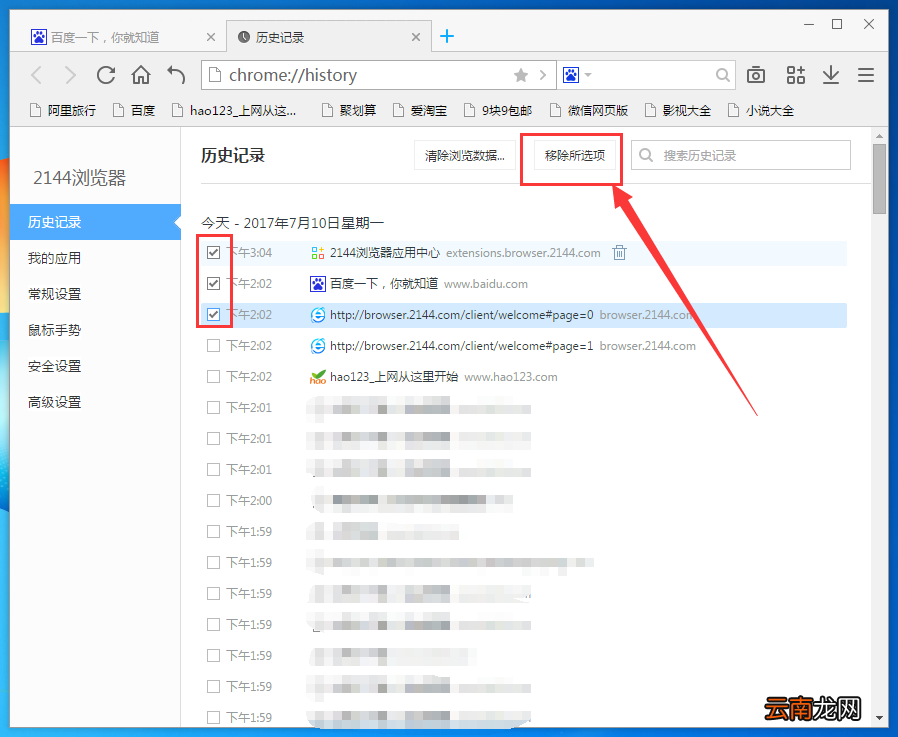The height and width of the screenshot is (737, 898).
Task: Click the 清除浏览数据... button
Action: [464, 155]
